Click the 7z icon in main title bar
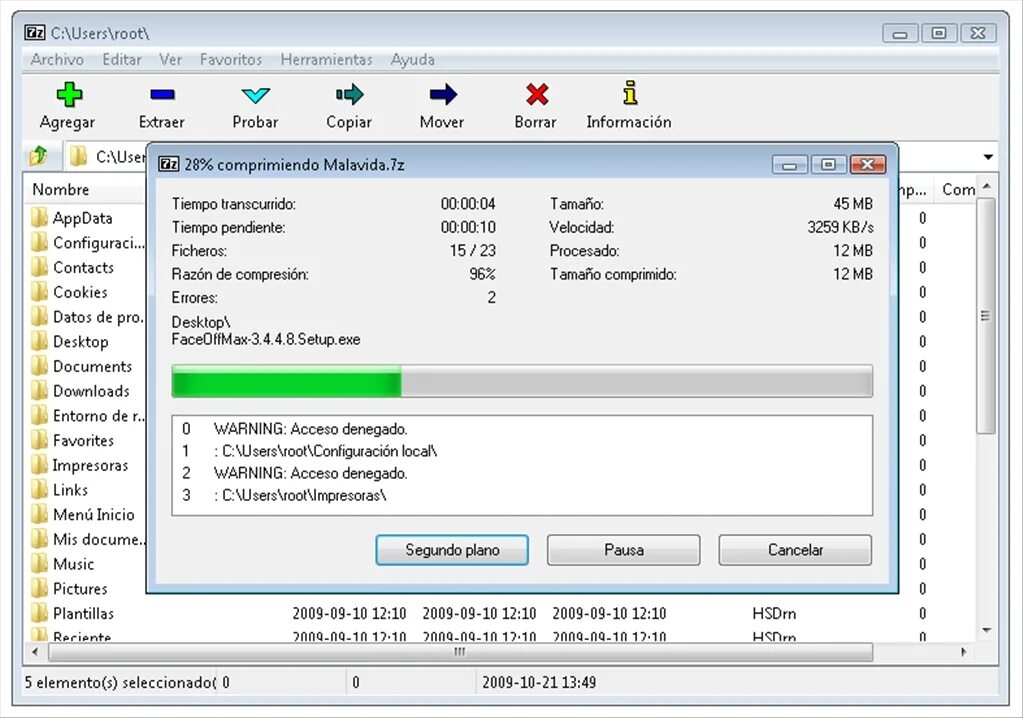This screenshot has width=1023, height=718. click(x=35, y=33)
